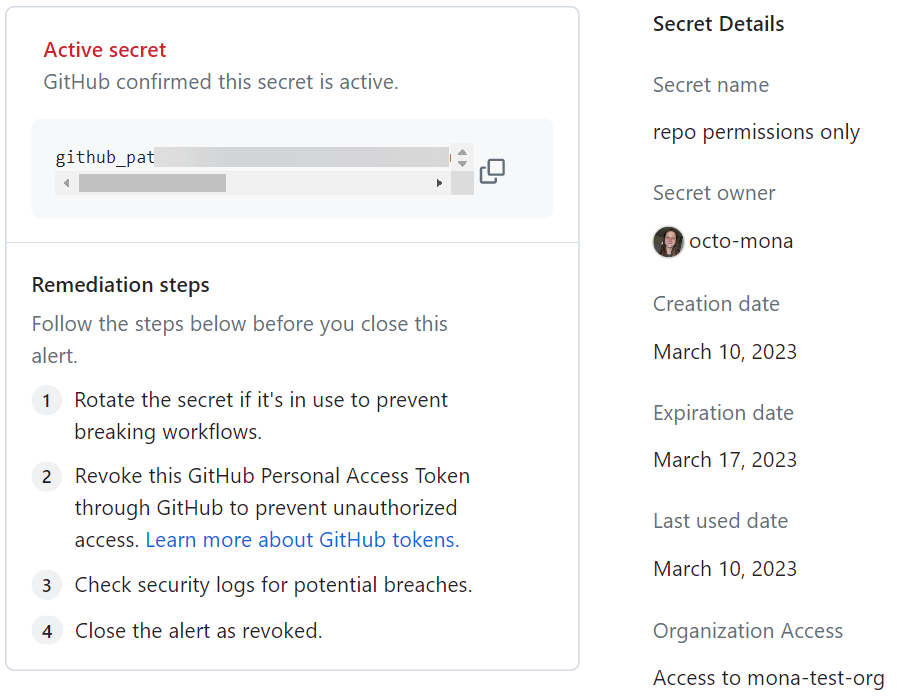Image resolution: width=899 pixels, height=697 pixels.
Task: Click the stepper up arrow on the secret field
Action: pyautogui.click(x=461, y=150)
